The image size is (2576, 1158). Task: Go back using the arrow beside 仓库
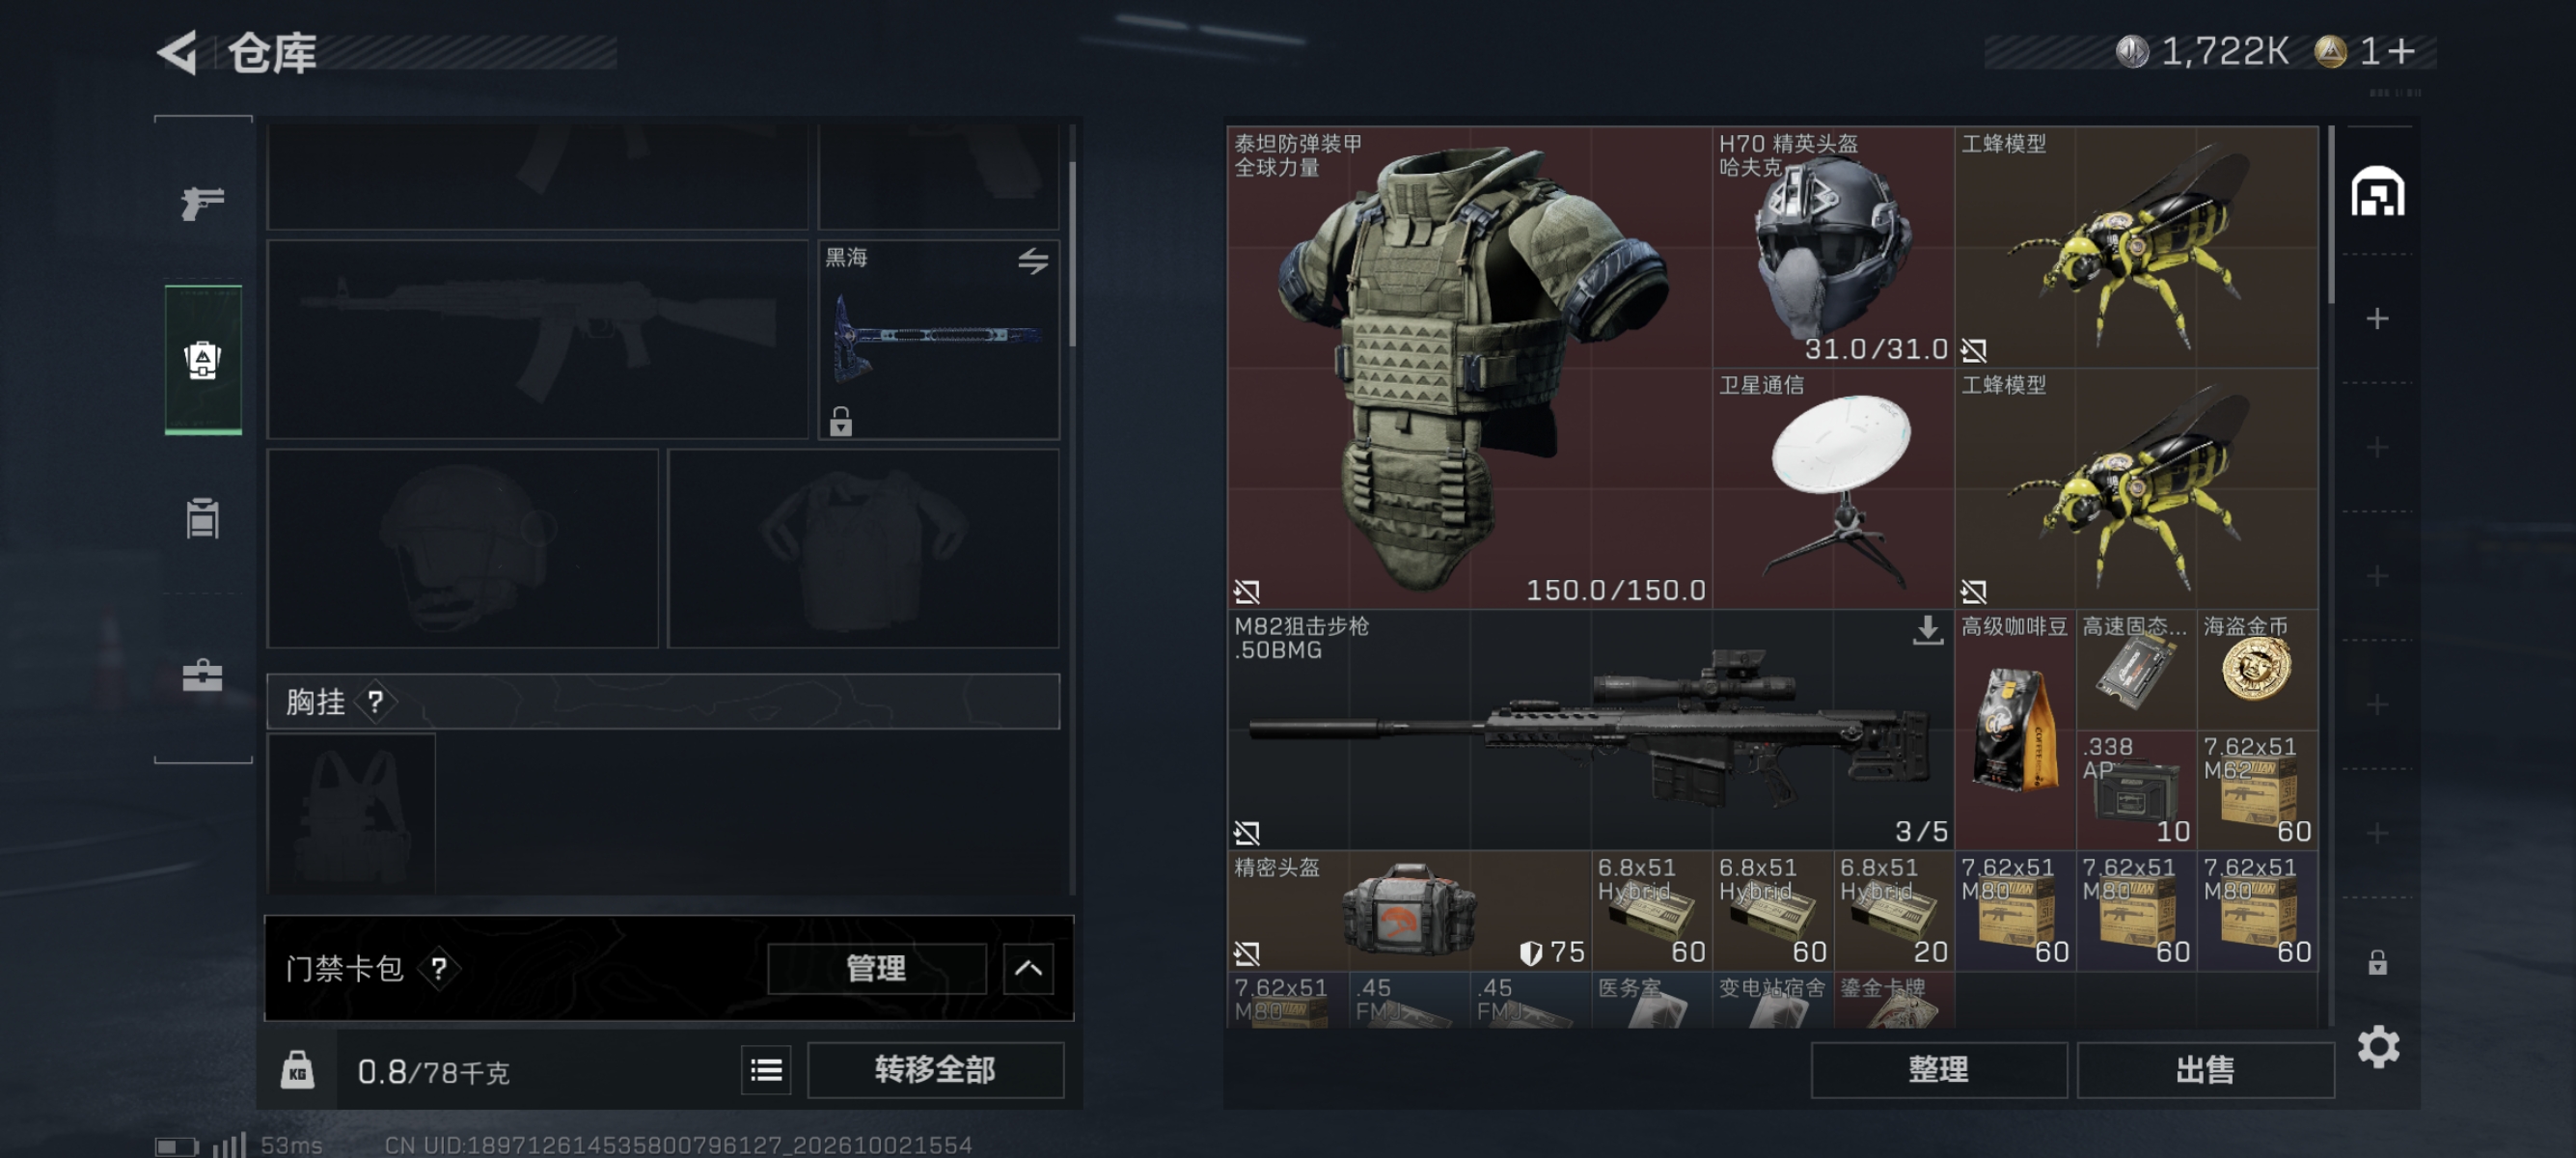[x=178, y=52]
